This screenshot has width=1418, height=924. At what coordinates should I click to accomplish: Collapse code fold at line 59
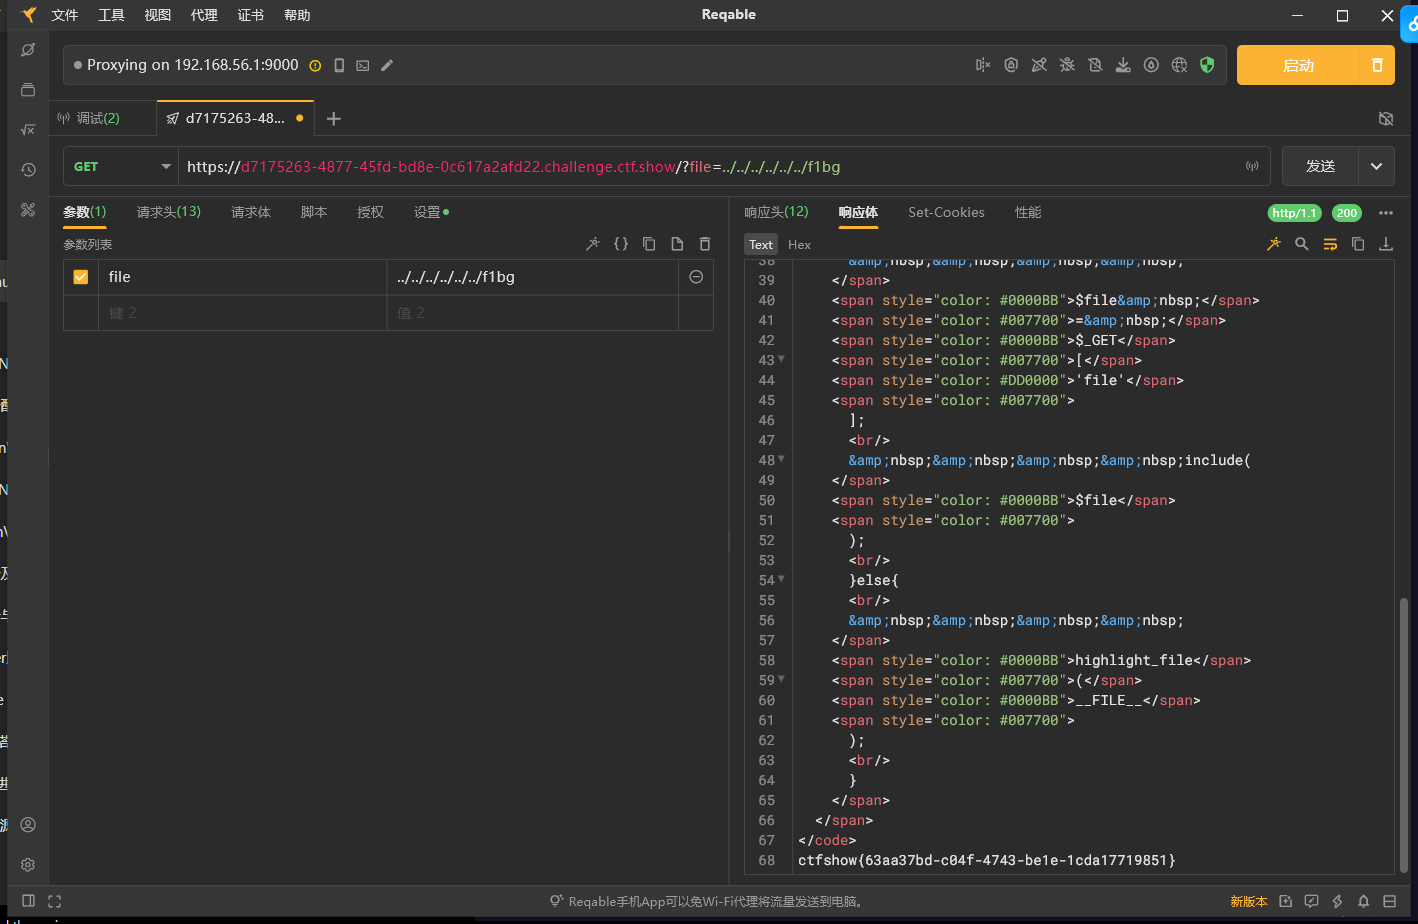tap(781, 679)
